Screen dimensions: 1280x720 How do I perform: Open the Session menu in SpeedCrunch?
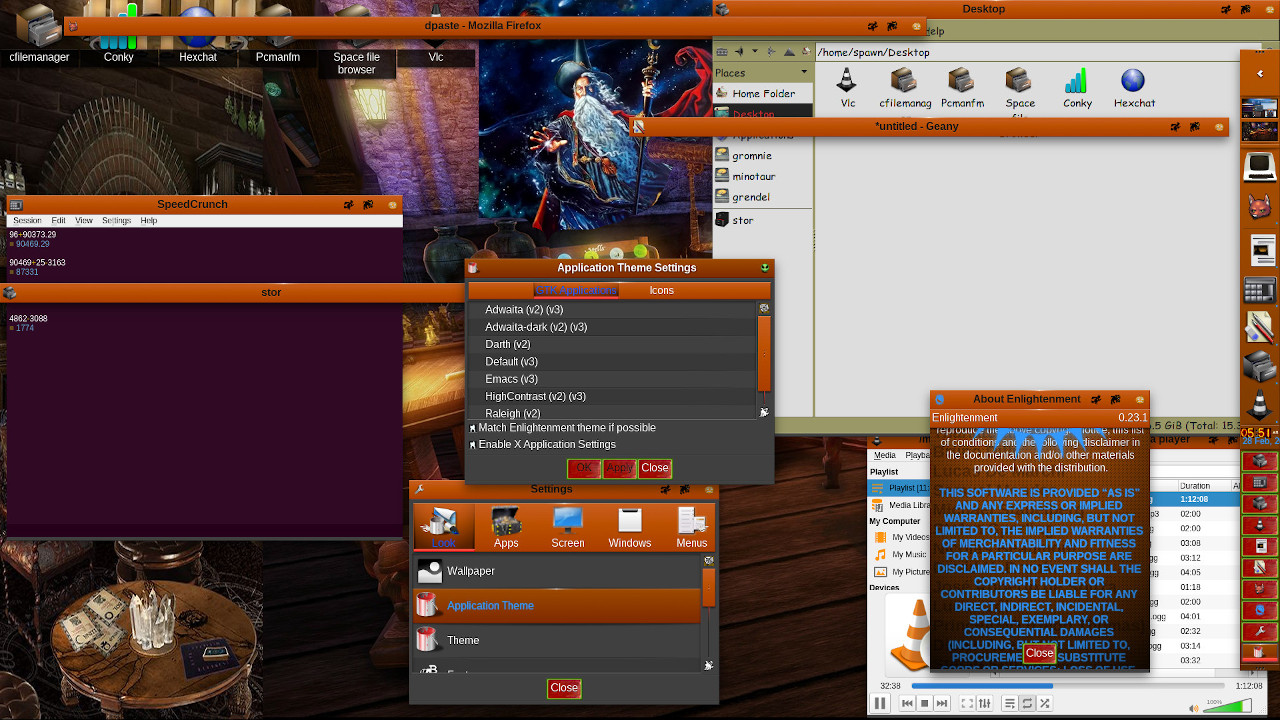27,220
